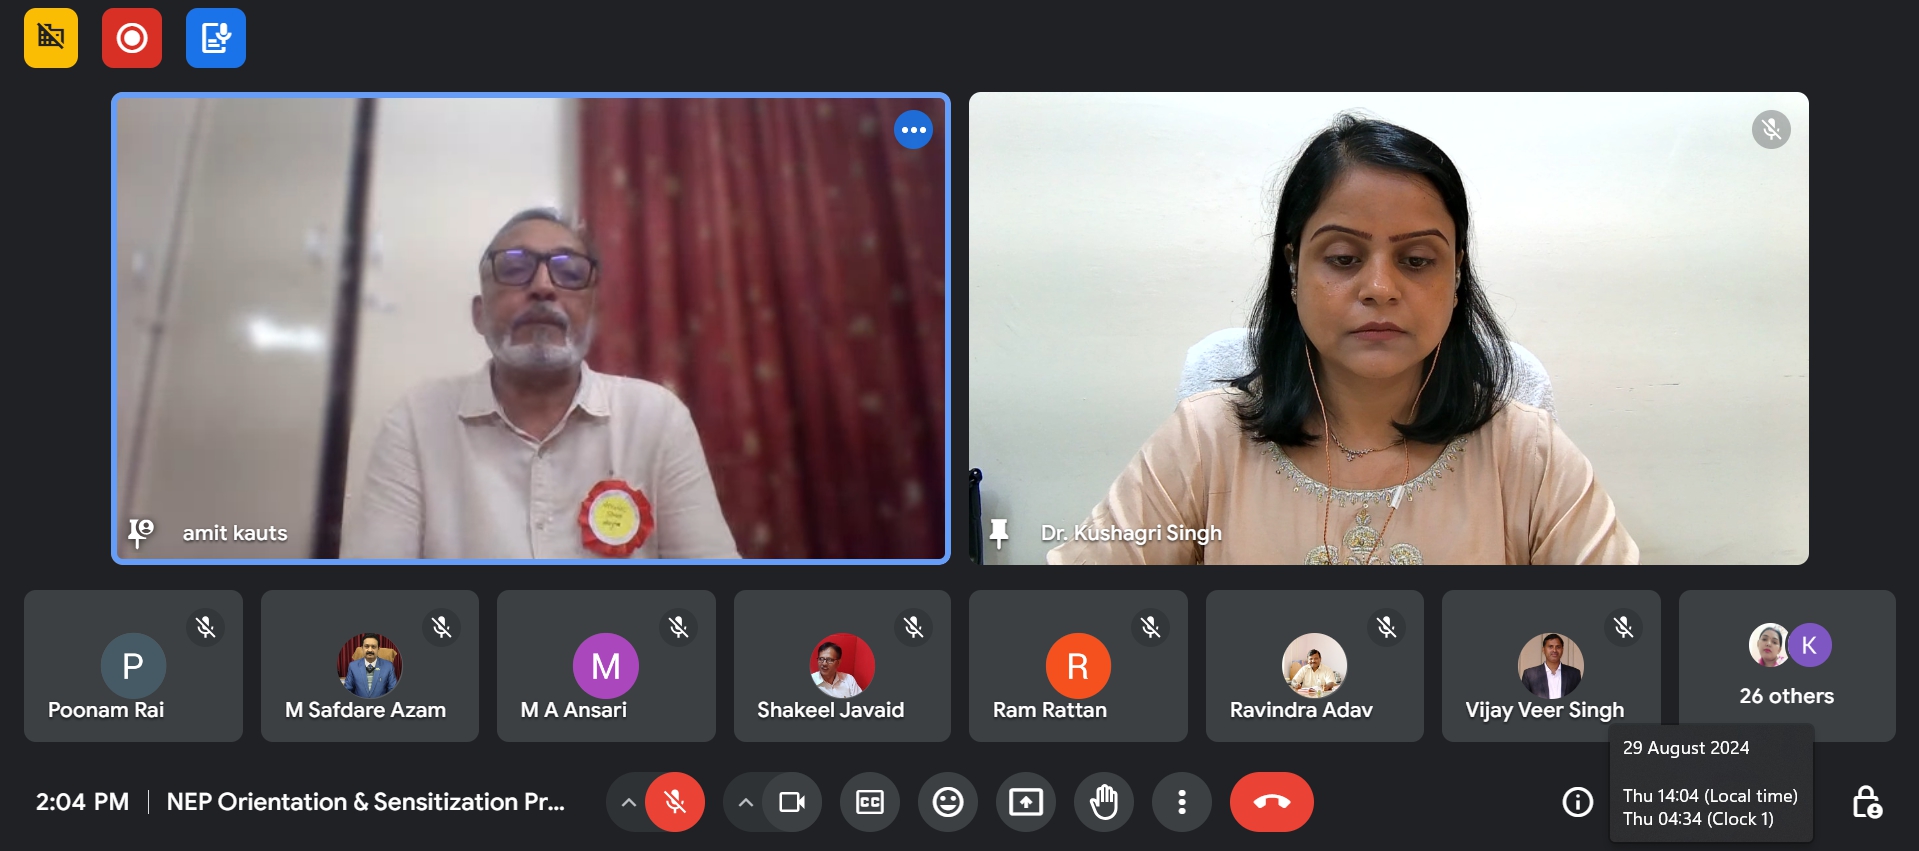Image resolution: width=1919 pixels, height=851 pixels.
Task: Open host controls lock icon
Action: point(1866,802)
